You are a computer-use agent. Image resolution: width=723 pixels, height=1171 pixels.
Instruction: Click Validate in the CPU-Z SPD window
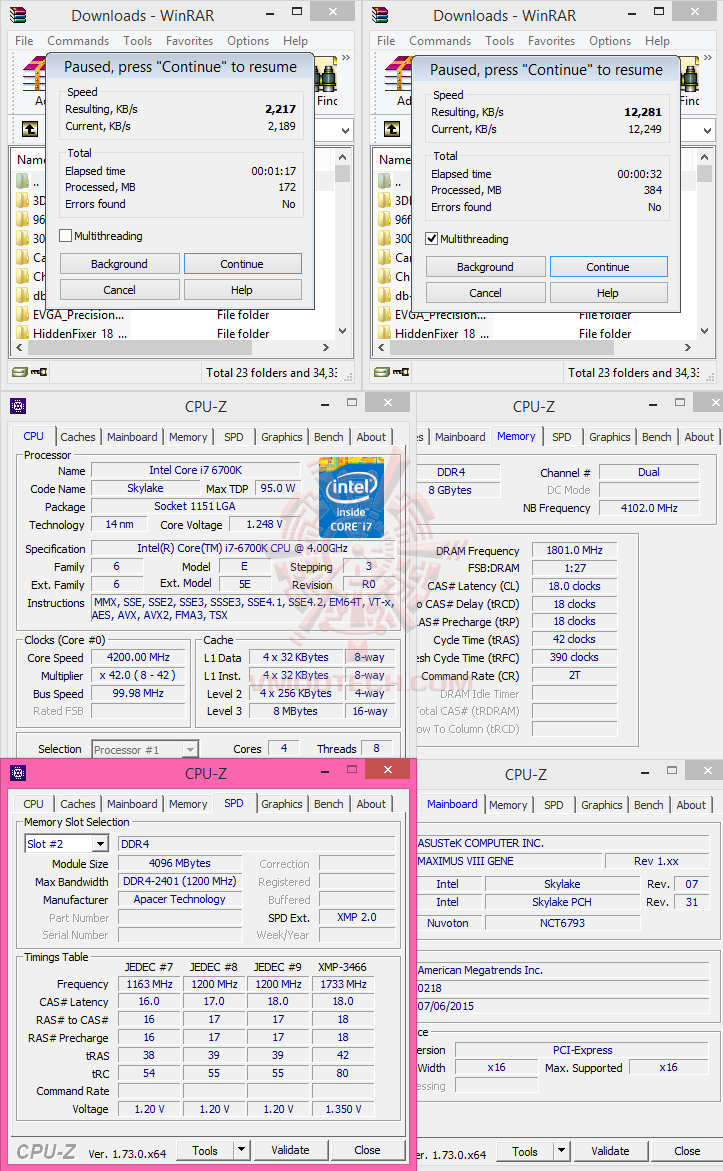291,1150
